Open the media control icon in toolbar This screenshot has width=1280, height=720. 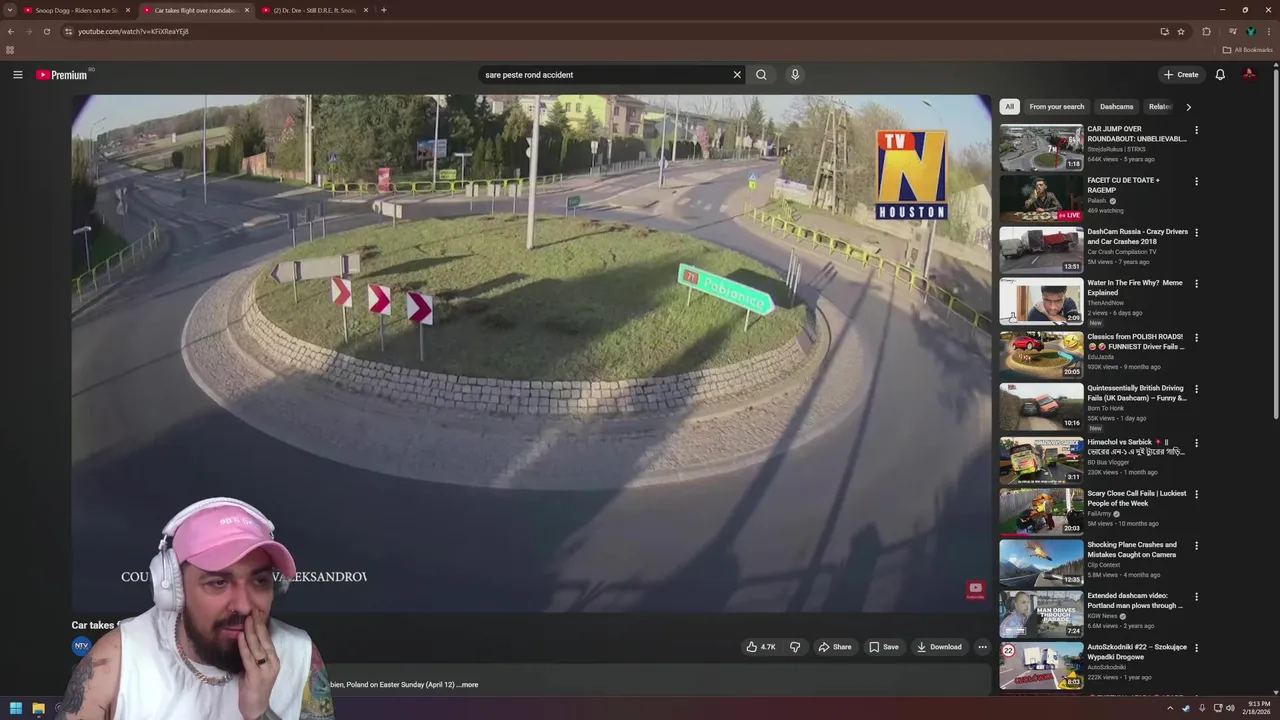(x=1233, y=31)
